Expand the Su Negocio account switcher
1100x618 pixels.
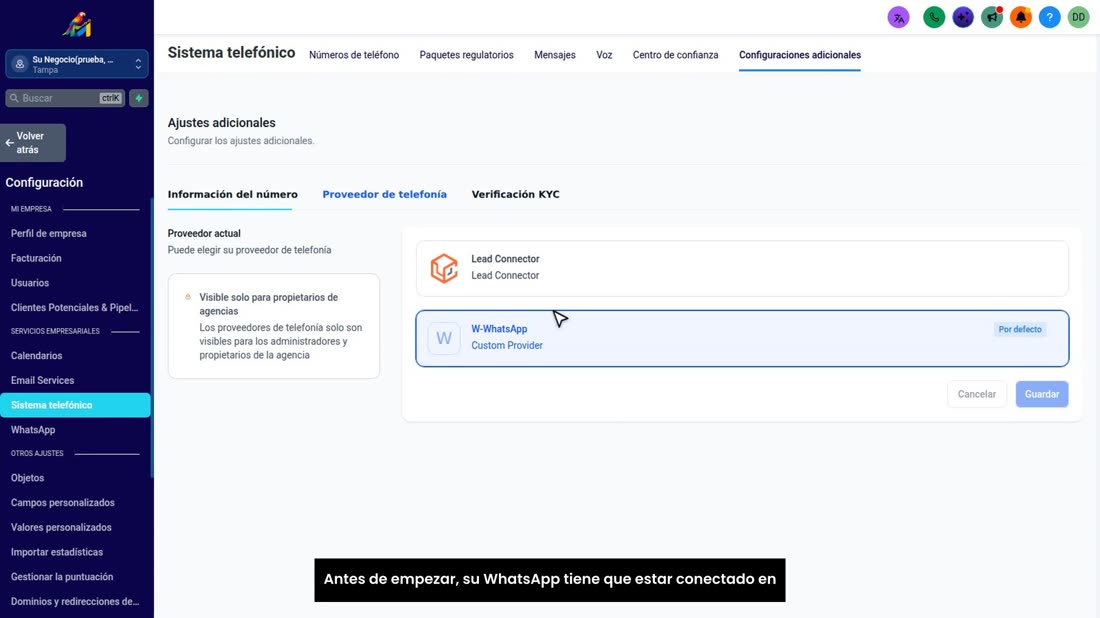click(x=77, y=64)
